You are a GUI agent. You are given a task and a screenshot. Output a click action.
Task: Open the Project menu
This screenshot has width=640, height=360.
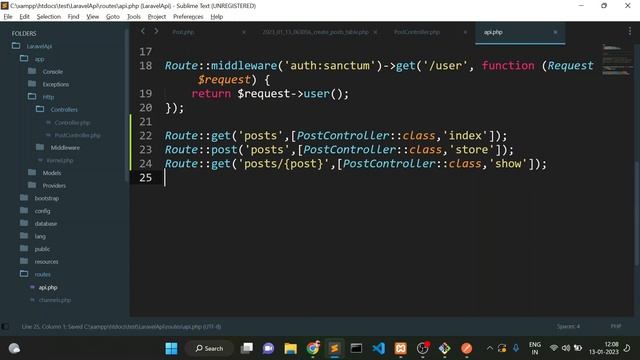tap(157, 17)
